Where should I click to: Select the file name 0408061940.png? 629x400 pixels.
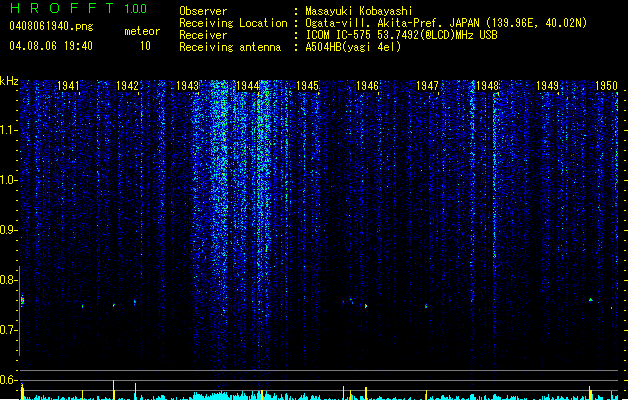click(x=51, y=26)
